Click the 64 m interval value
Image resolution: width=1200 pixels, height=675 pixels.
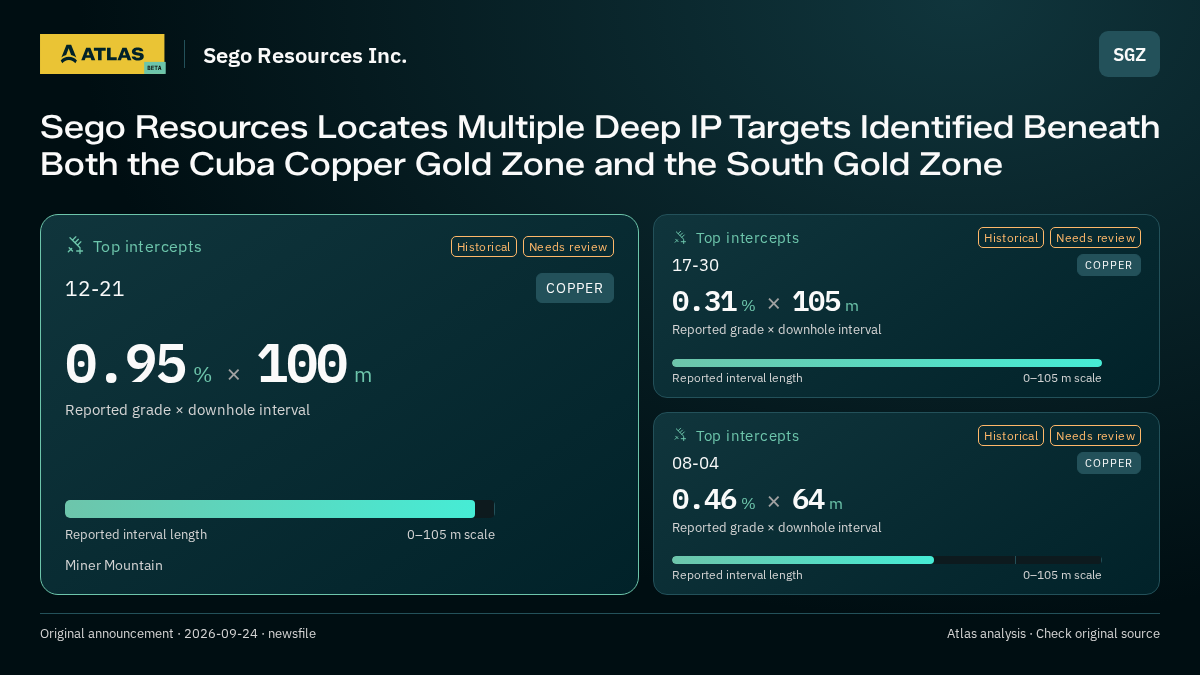[x=817, y=500]
